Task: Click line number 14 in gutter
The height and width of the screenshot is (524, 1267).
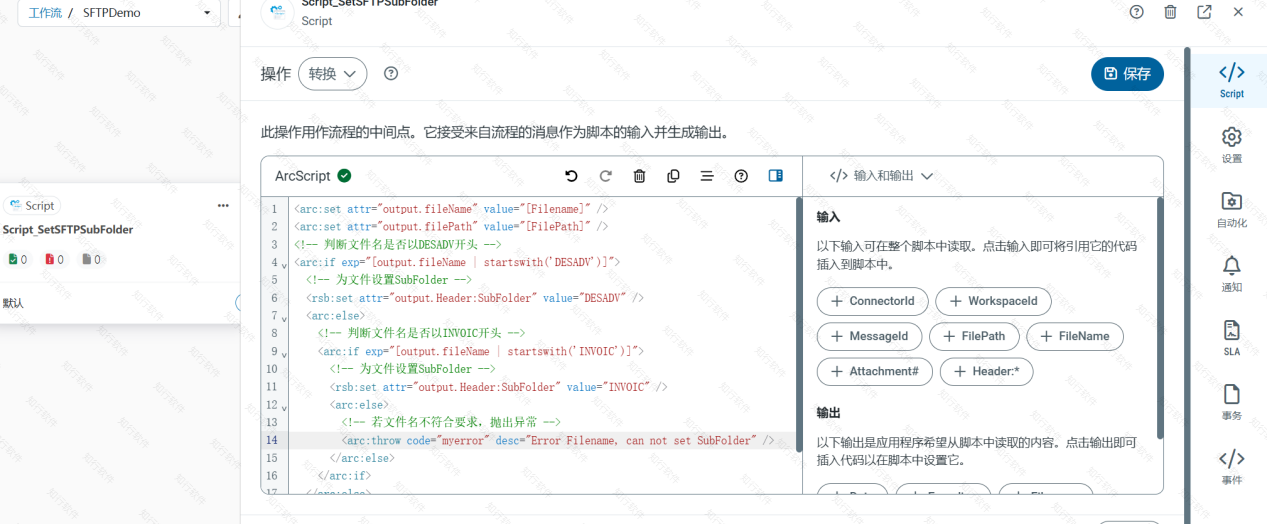Action: point(271,440)
